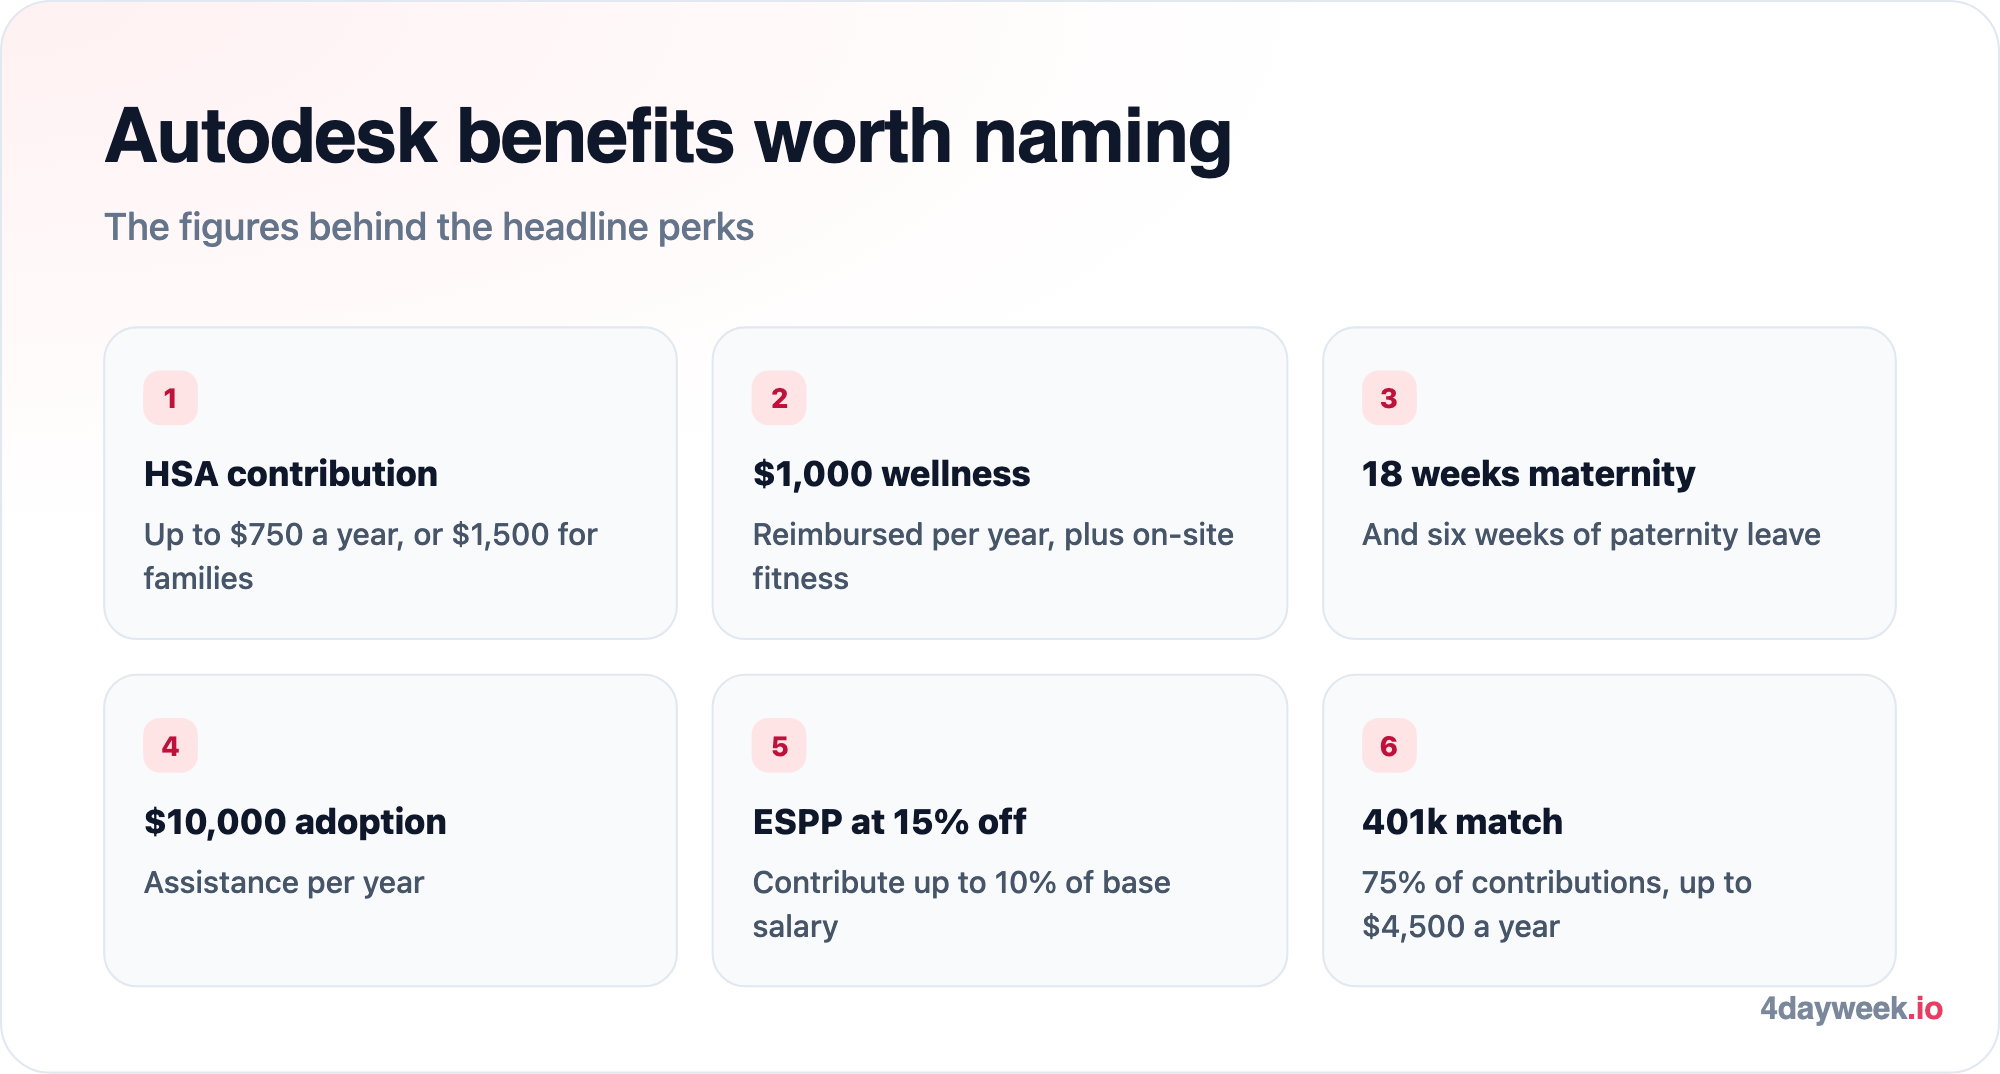
Task: Click the Assistance per year description
Action: point(284,883)
